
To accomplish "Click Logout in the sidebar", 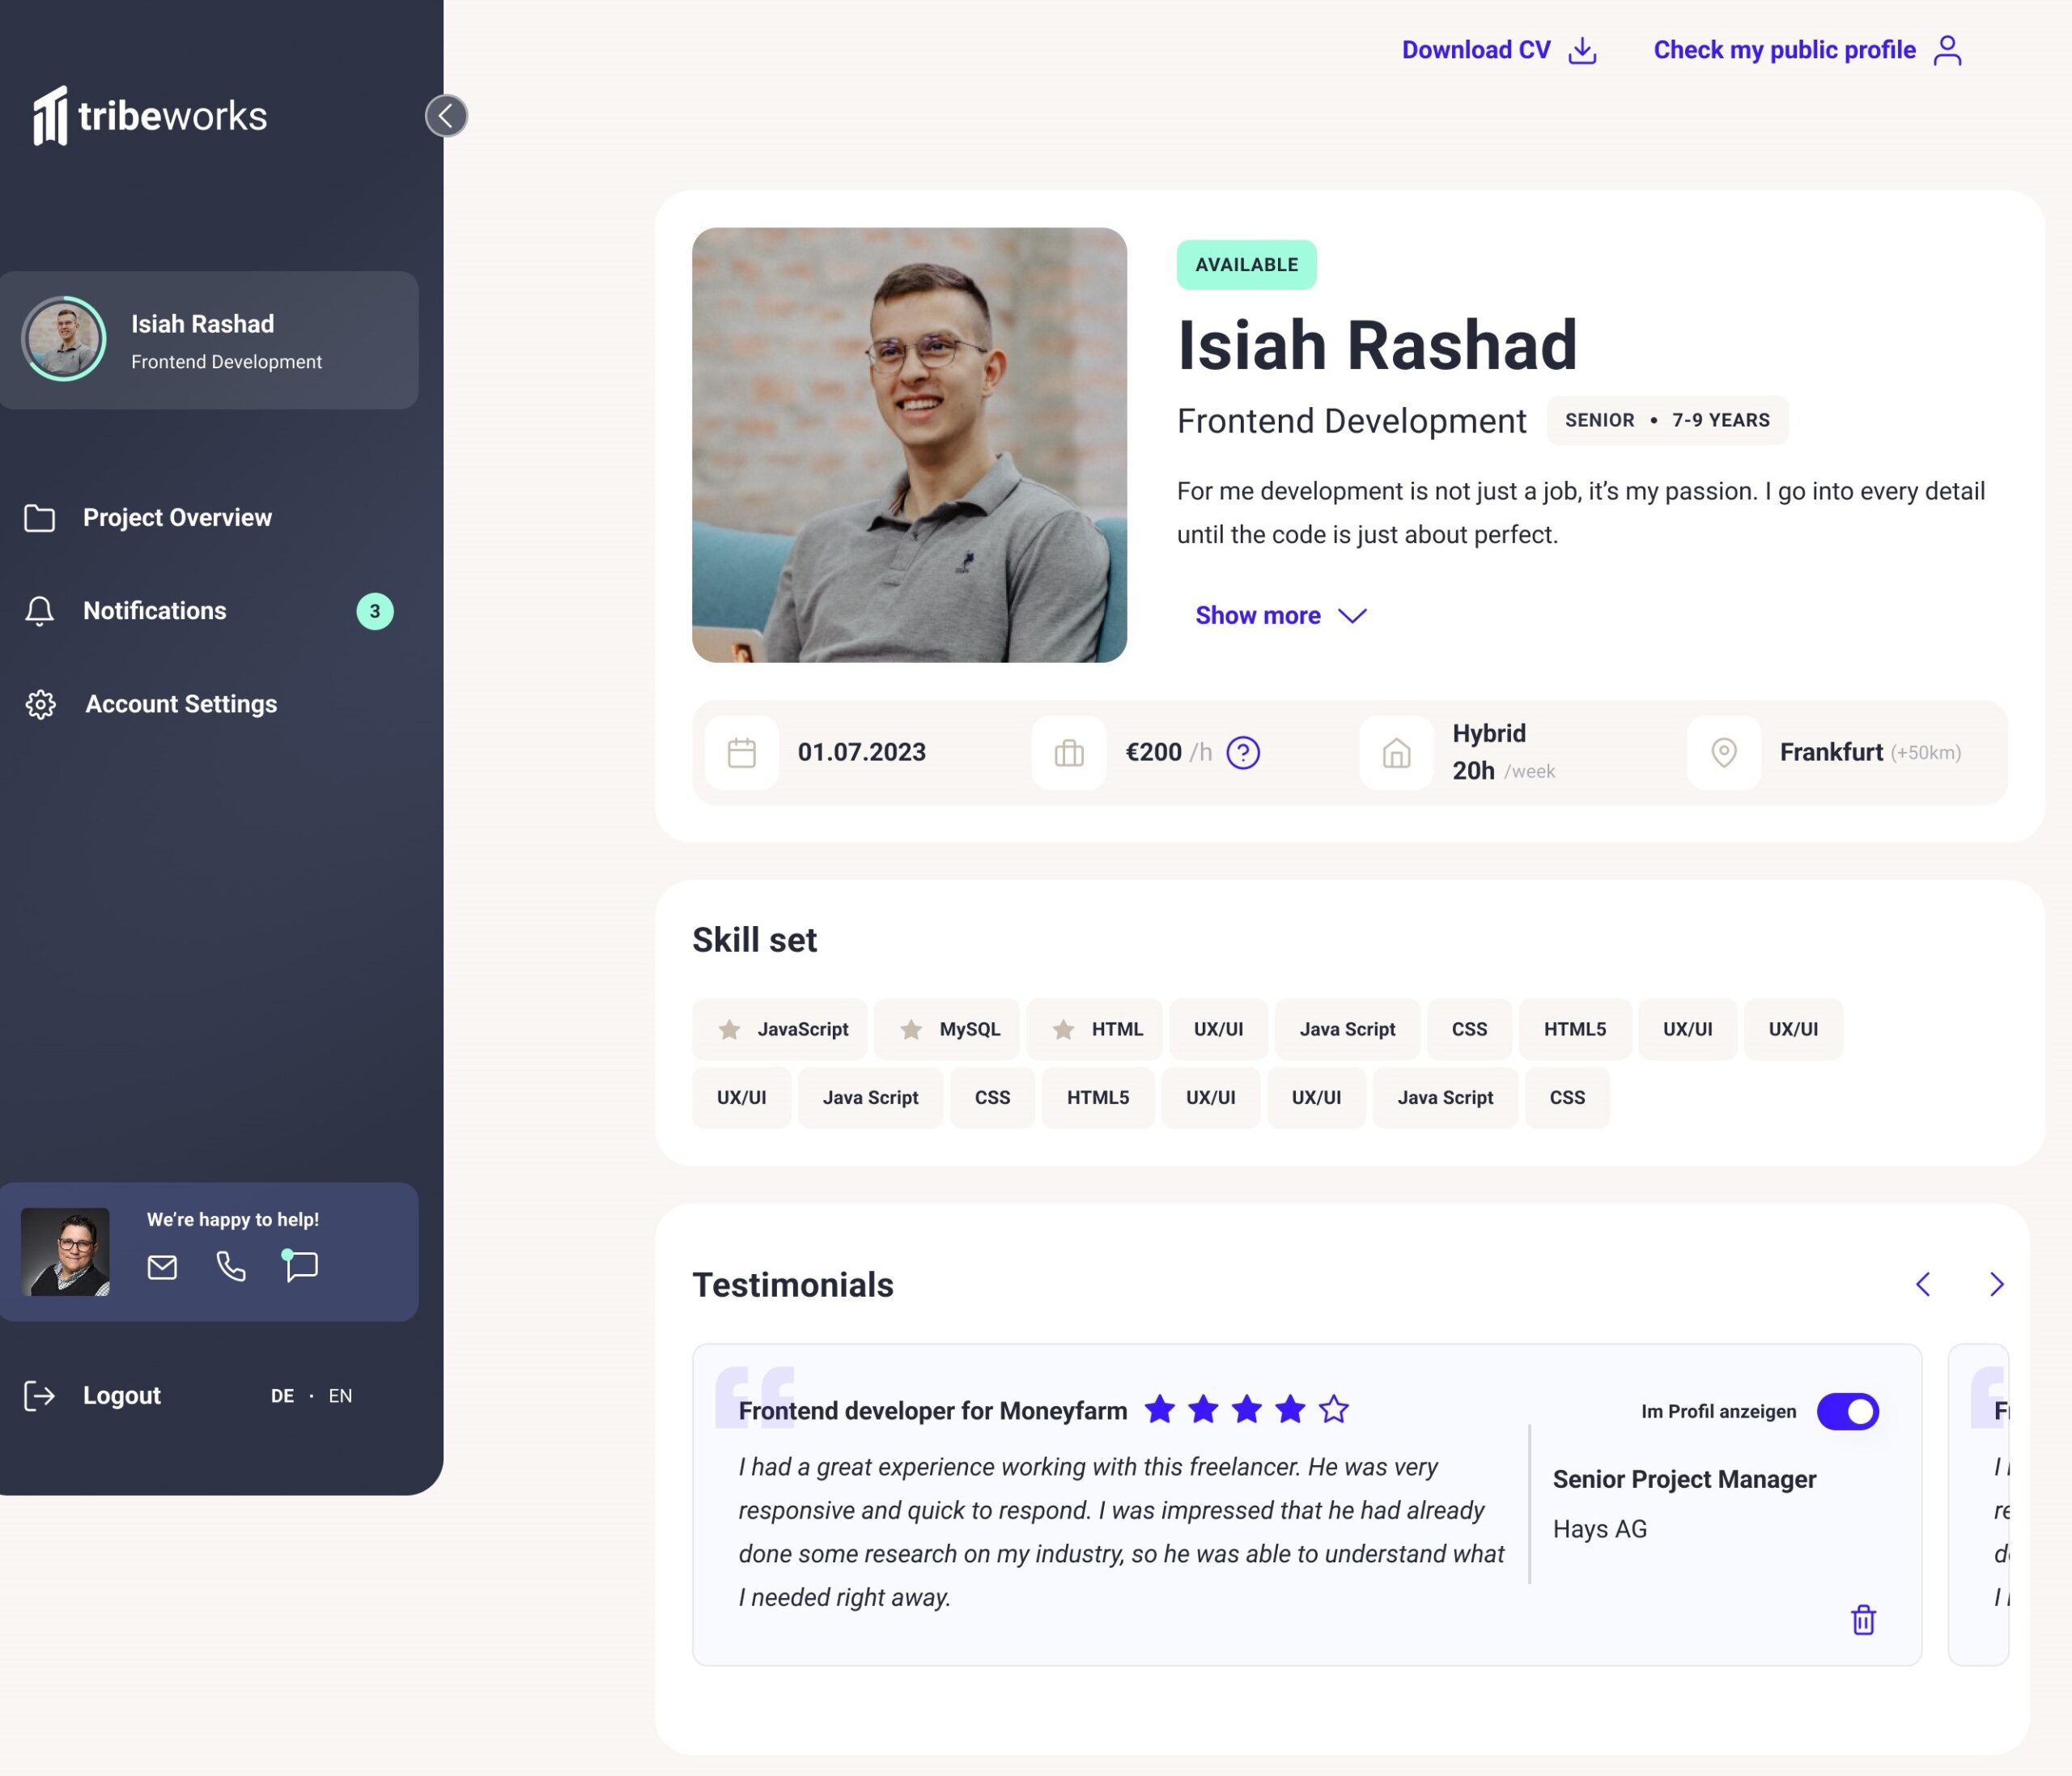I will (x=122, y=1396).
